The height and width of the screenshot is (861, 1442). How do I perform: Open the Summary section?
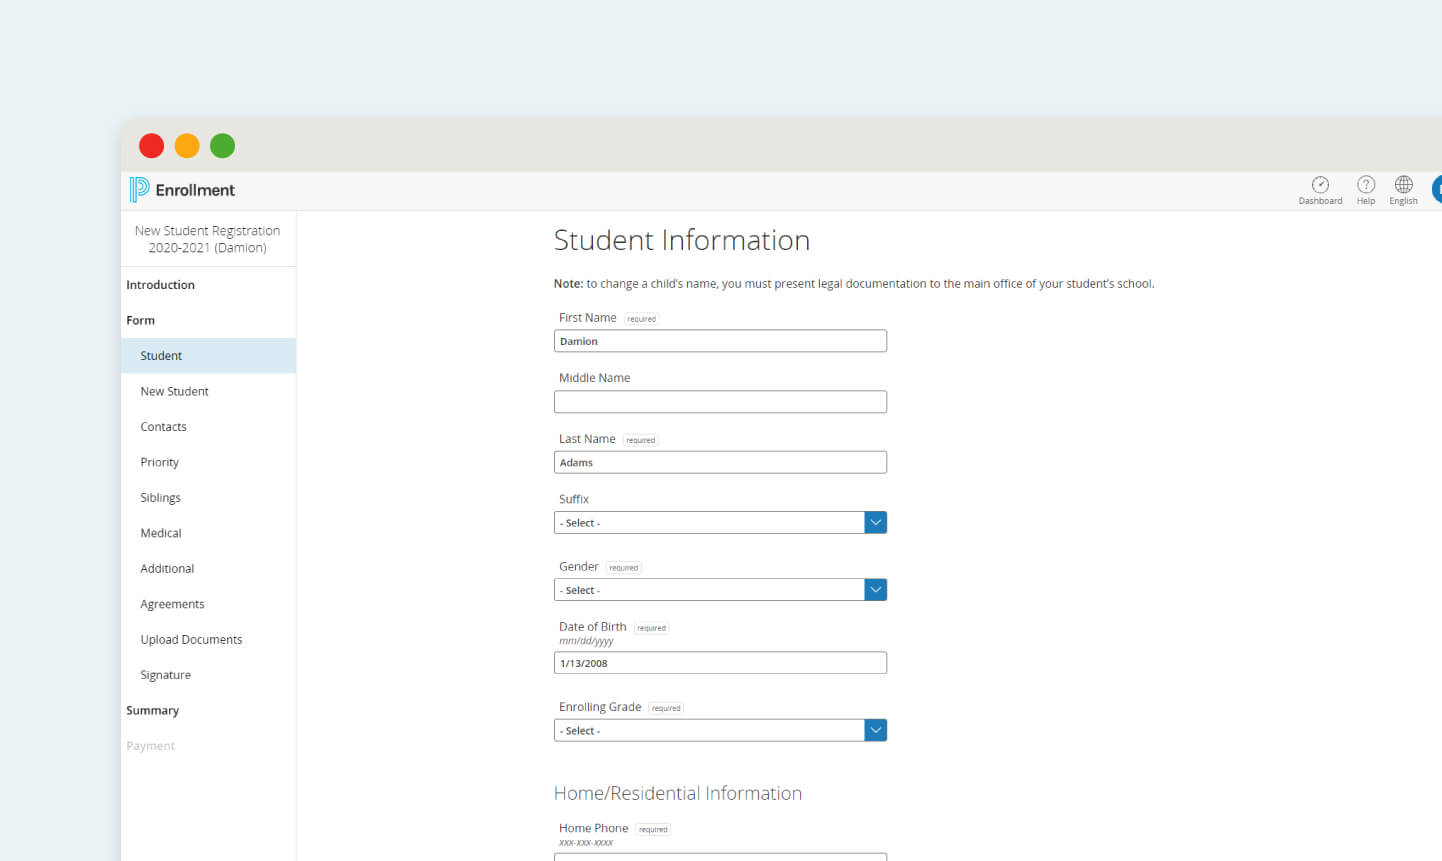pyautogui.click(x=152, y=710)
